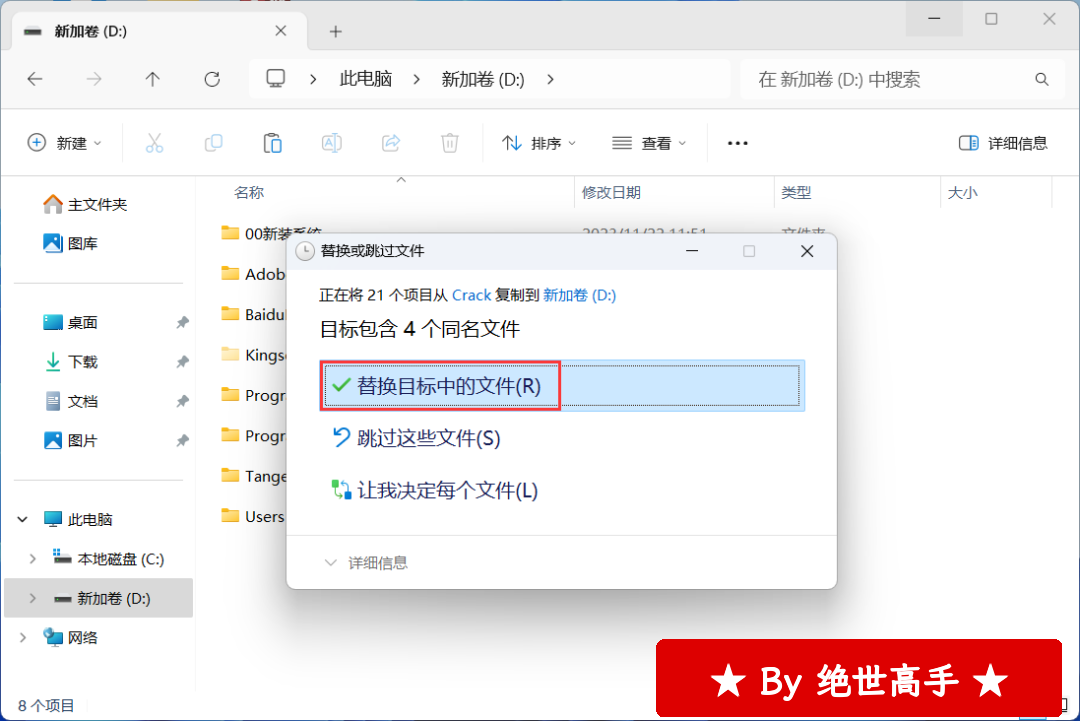Screen dimensions: 1080x721
Task: Go up one folder level arrow
Action: 152,79
